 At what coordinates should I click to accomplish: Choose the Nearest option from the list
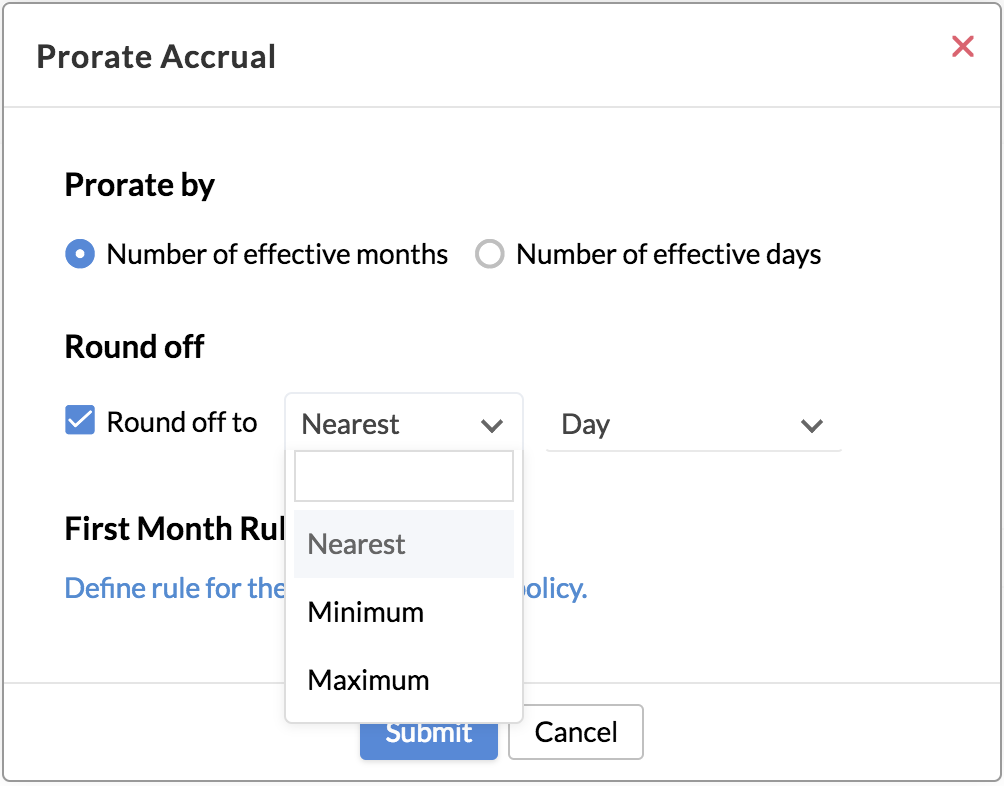coord(357,545)
